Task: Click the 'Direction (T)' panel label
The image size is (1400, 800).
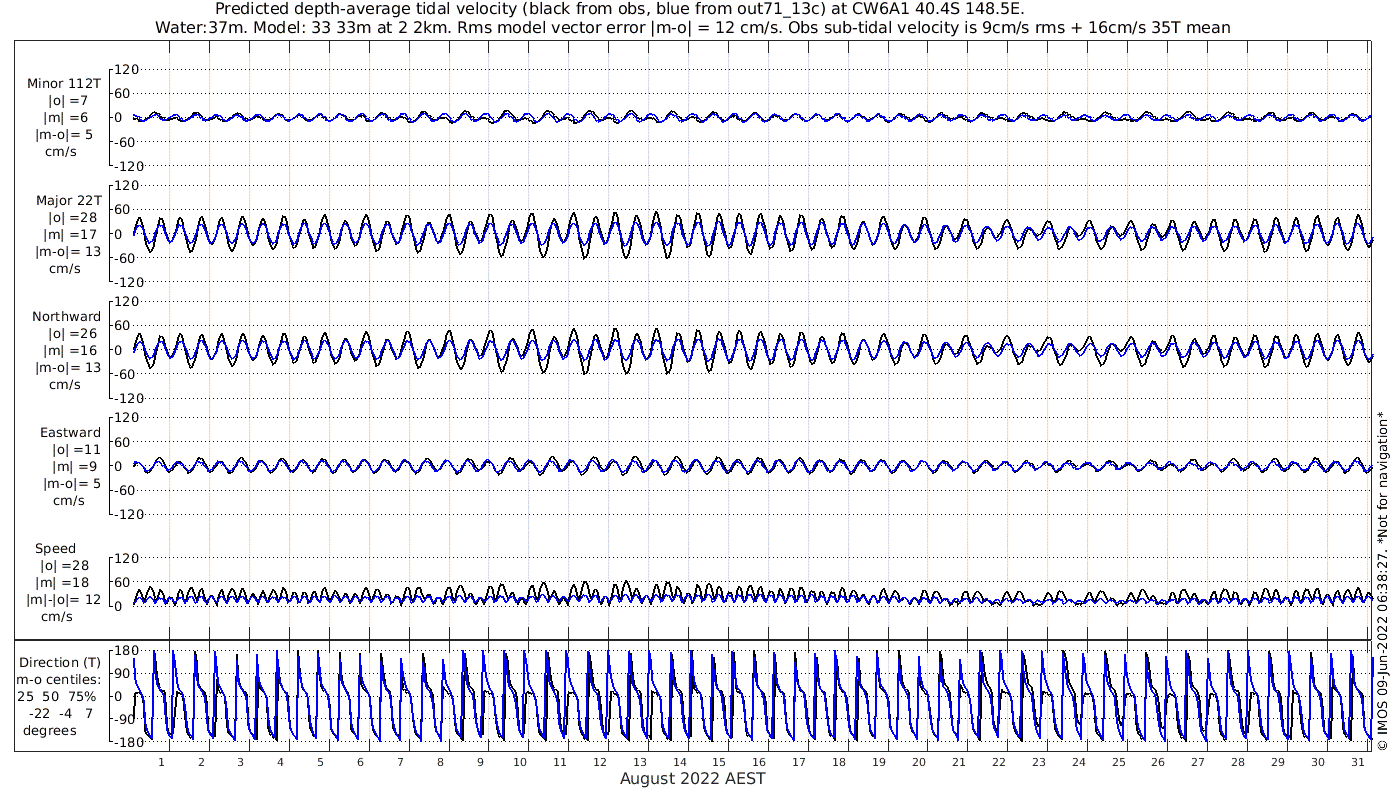Action: pos(61,662)
